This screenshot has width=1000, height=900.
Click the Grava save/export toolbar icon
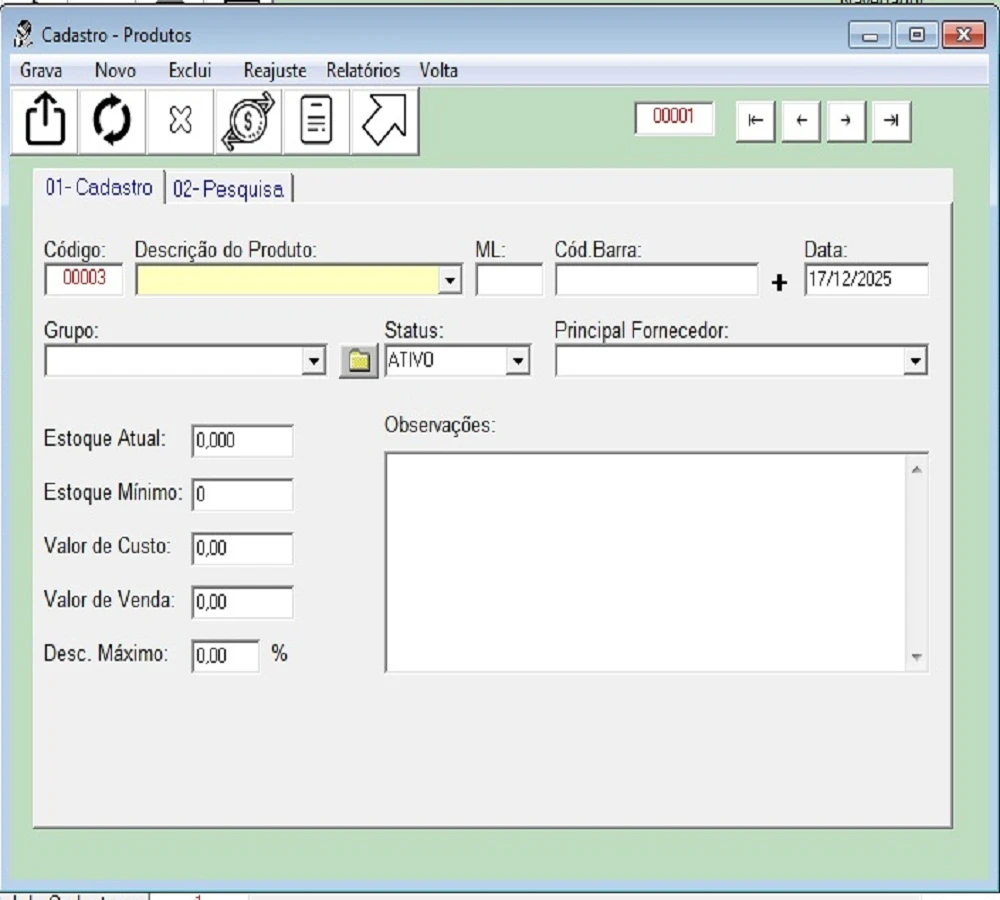tap(45, 121)
